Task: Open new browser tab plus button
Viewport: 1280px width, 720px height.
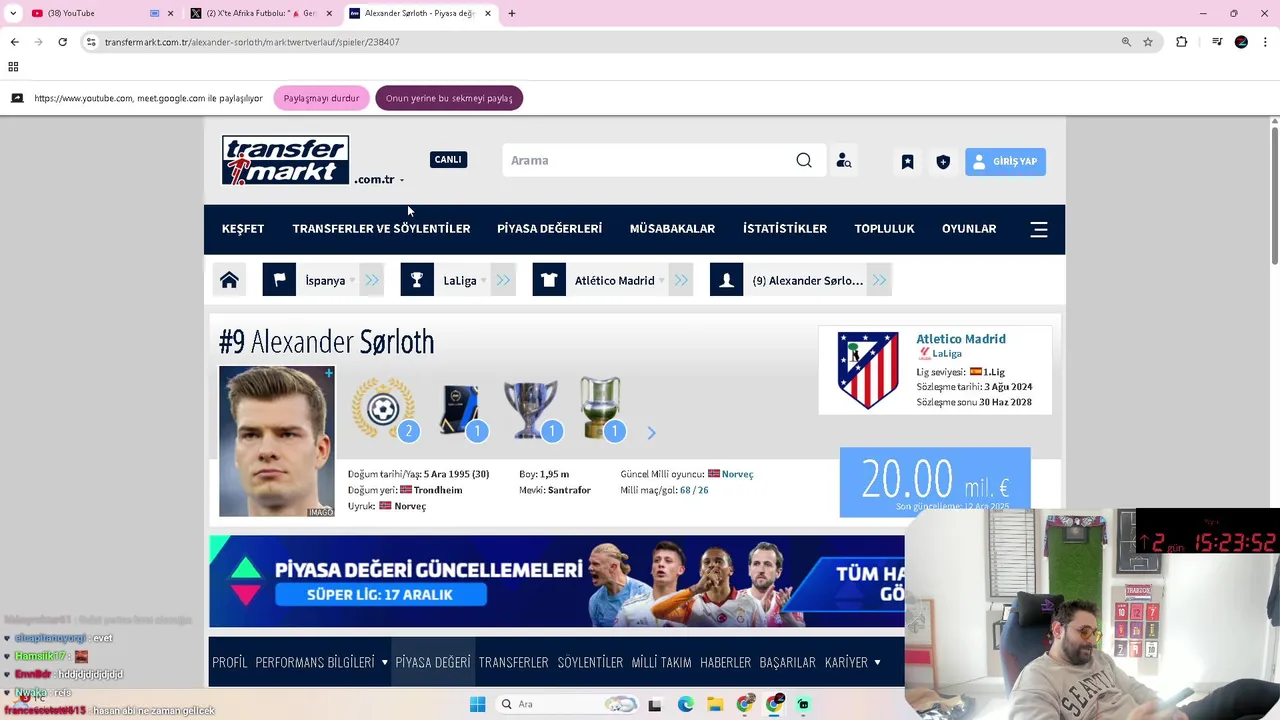Action: pyautogui.click(x=512, y=13)
